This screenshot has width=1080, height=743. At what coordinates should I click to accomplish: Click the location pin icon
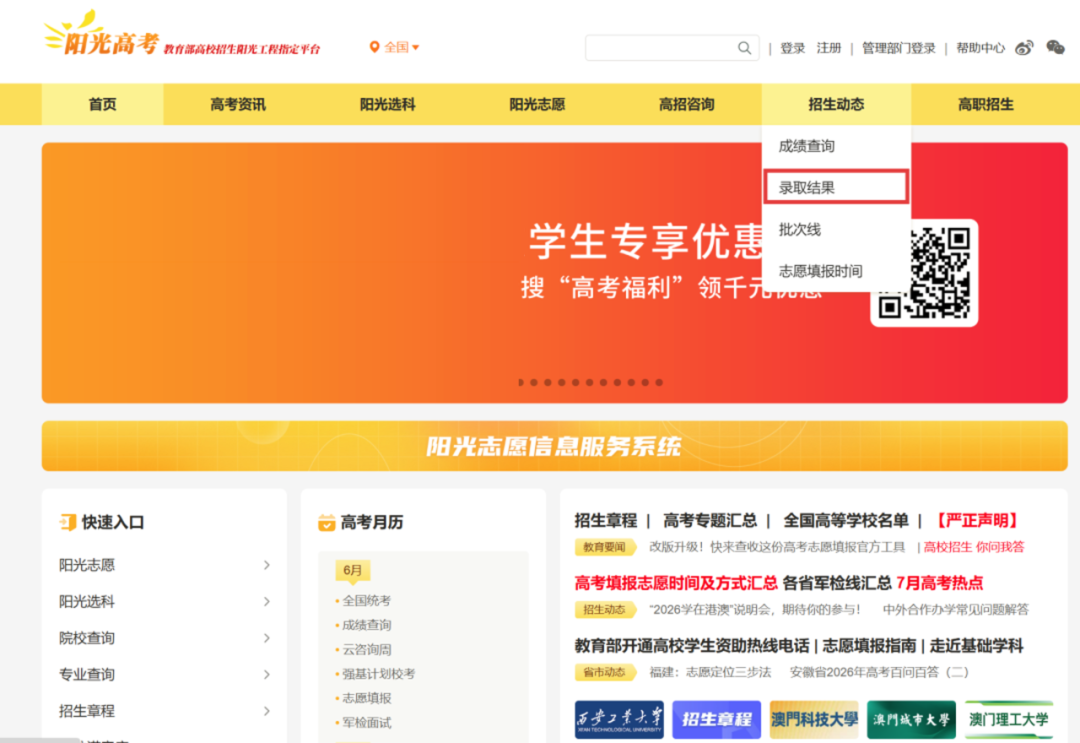coord(374,47)
